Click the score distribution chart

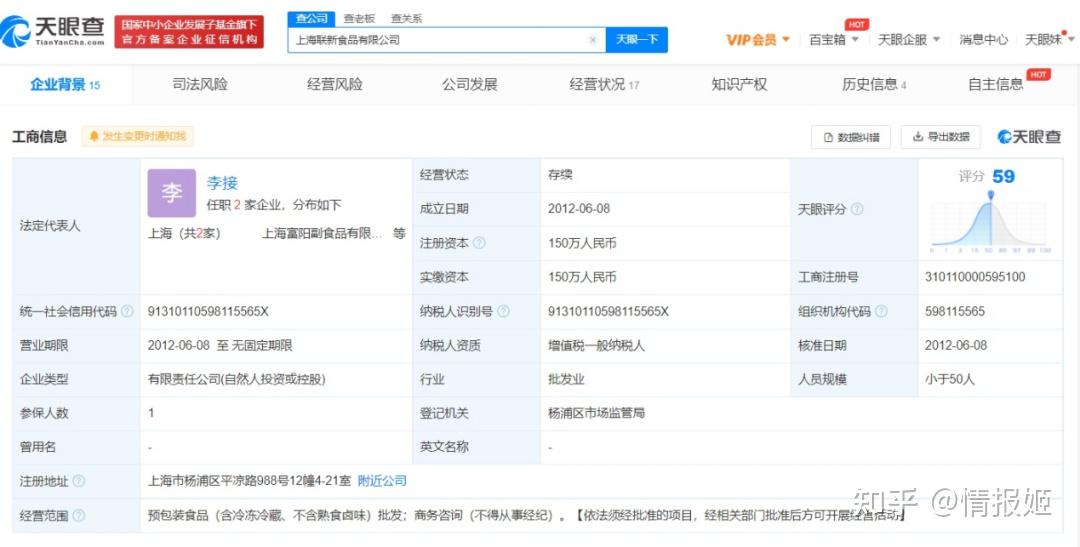click(990, 223)
